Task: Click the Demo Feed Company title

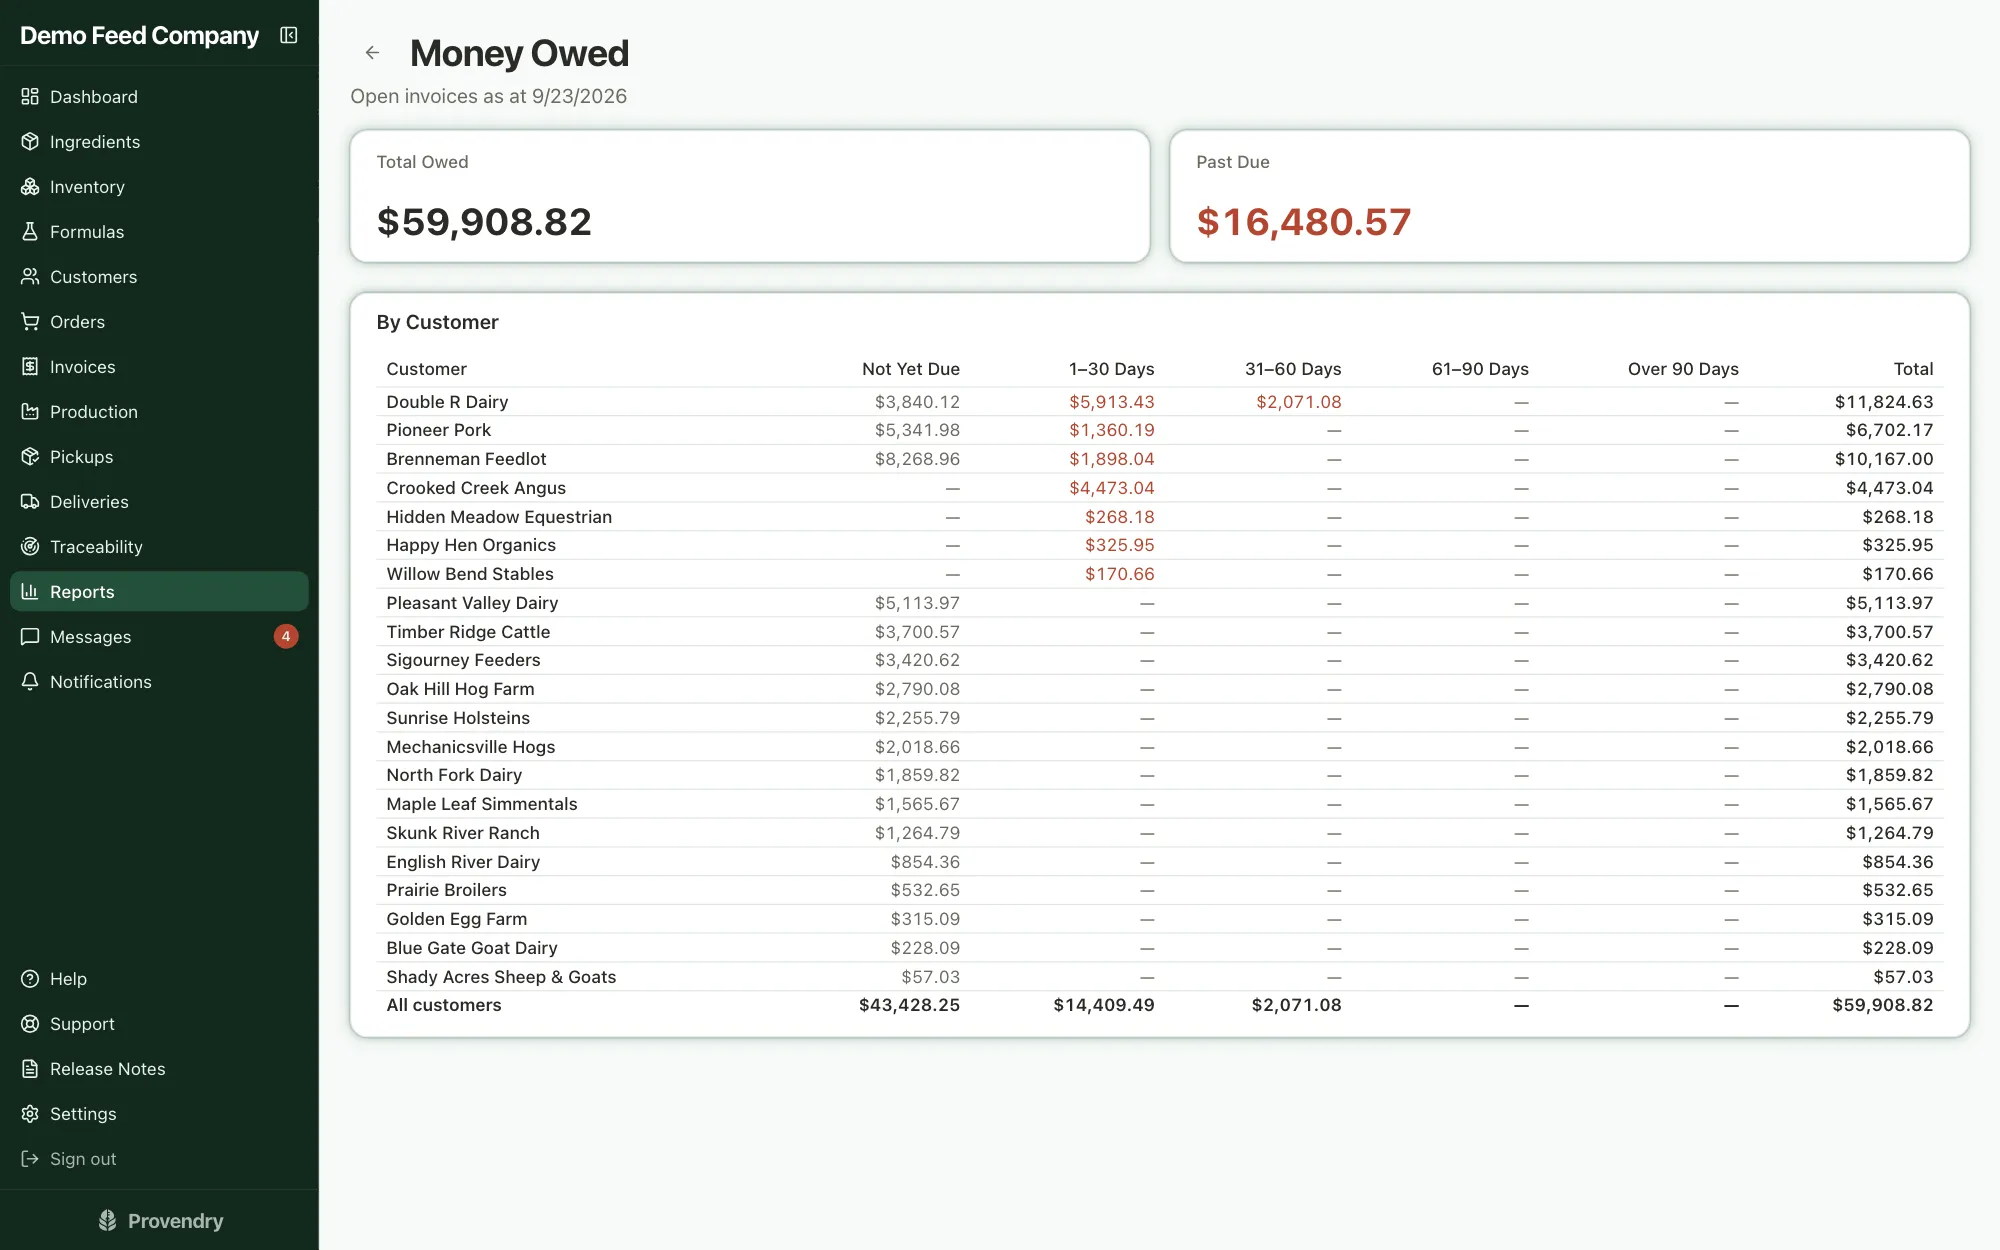Action: point(139,36)
